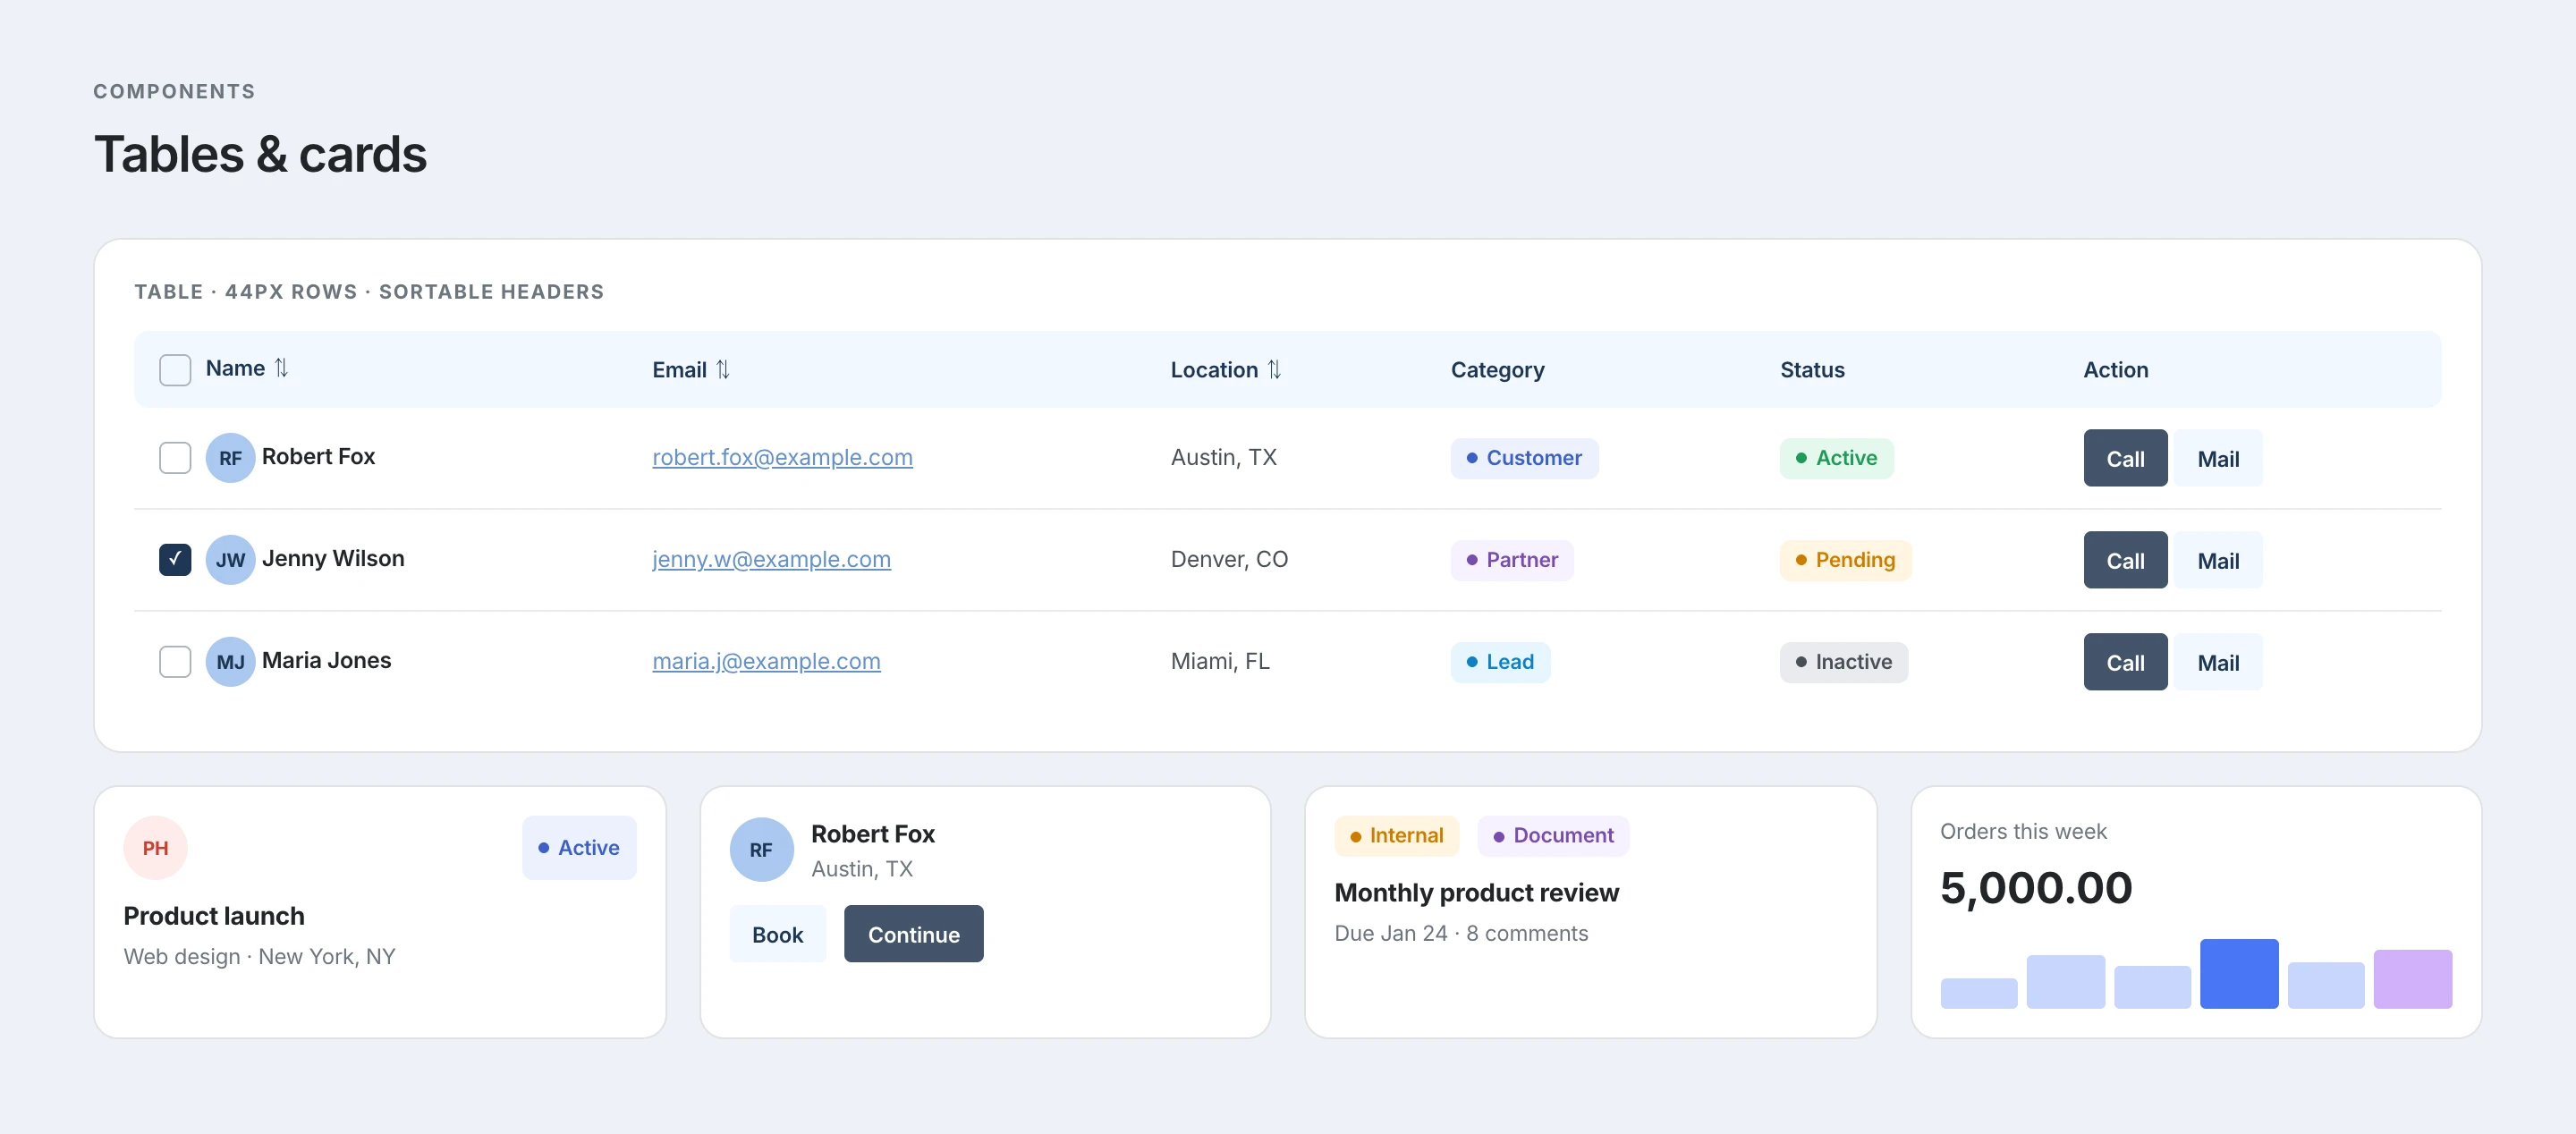Click the dark blue bar in Orders chart
Screen dimensions: 2576x1134
coord(2239,973)
